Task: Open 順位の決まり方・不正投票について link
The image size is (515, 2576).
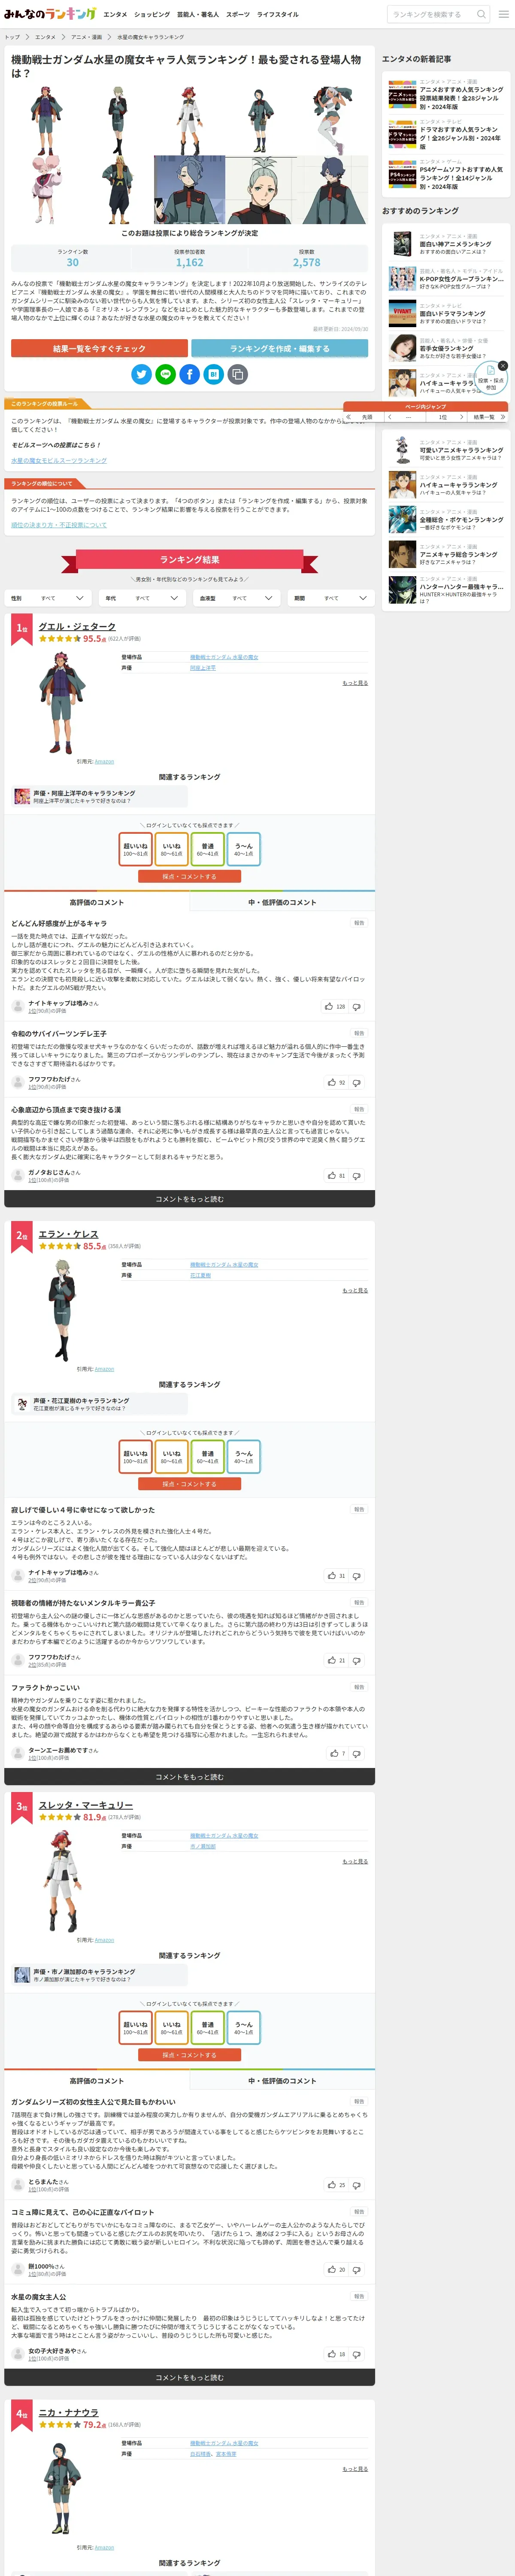Action: pyautogui.click(x=59, y=525)
